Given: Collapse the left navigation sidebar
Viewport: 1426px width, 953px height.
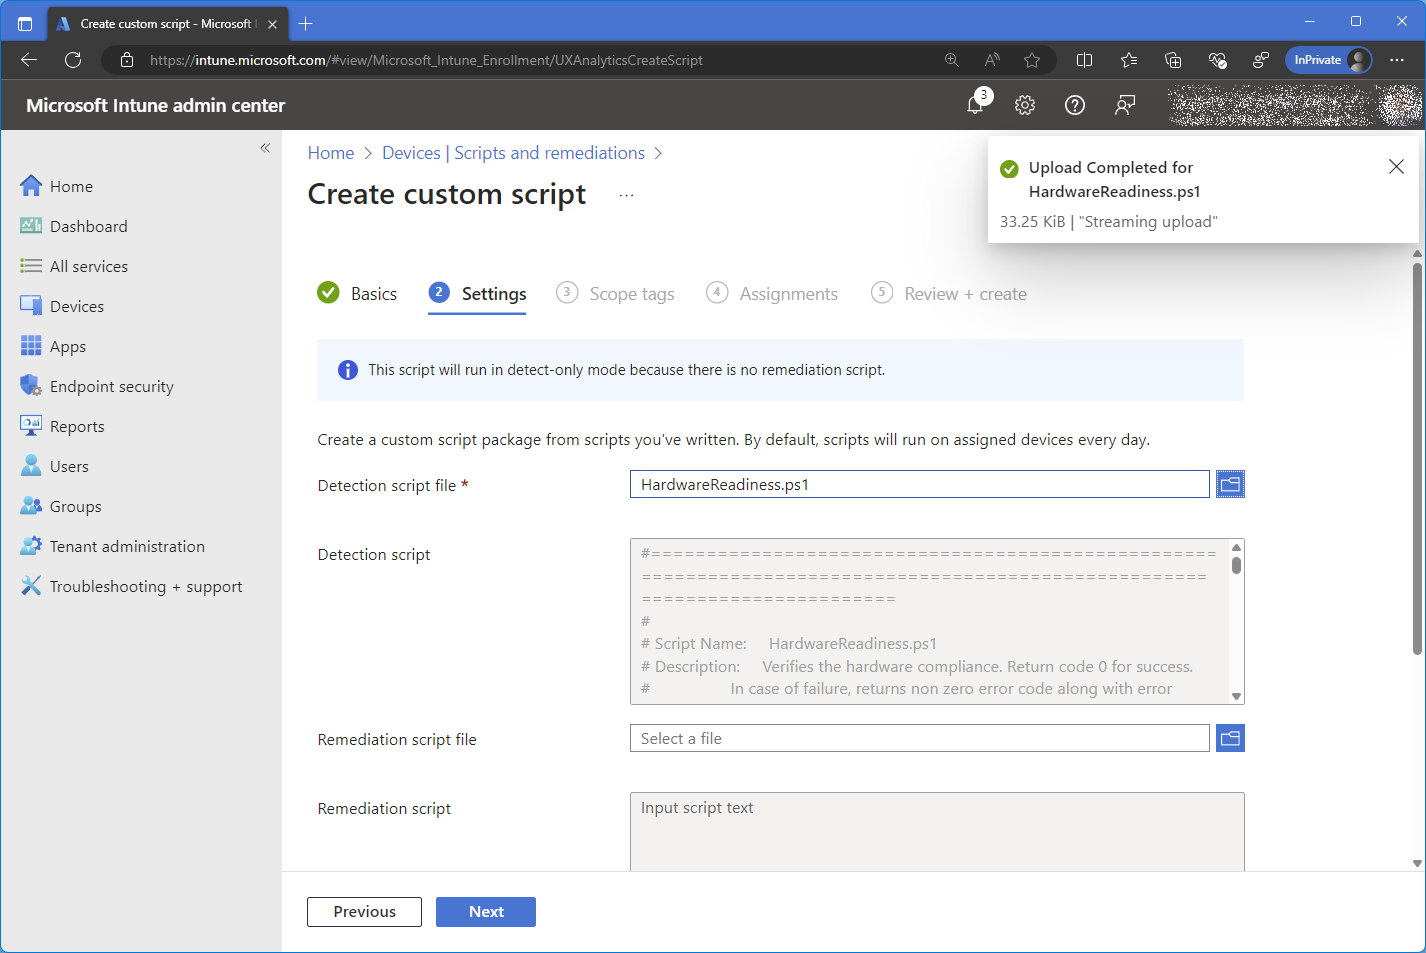Looking at the screenshot, I should (265, 148).
